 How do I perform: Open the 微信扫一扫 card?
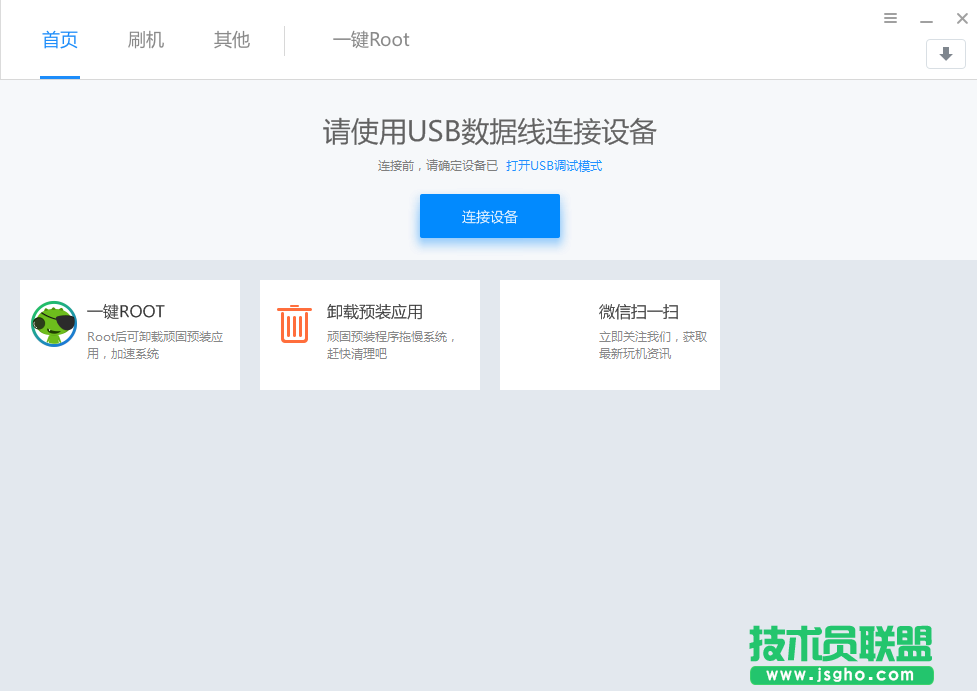click(609, 334)
